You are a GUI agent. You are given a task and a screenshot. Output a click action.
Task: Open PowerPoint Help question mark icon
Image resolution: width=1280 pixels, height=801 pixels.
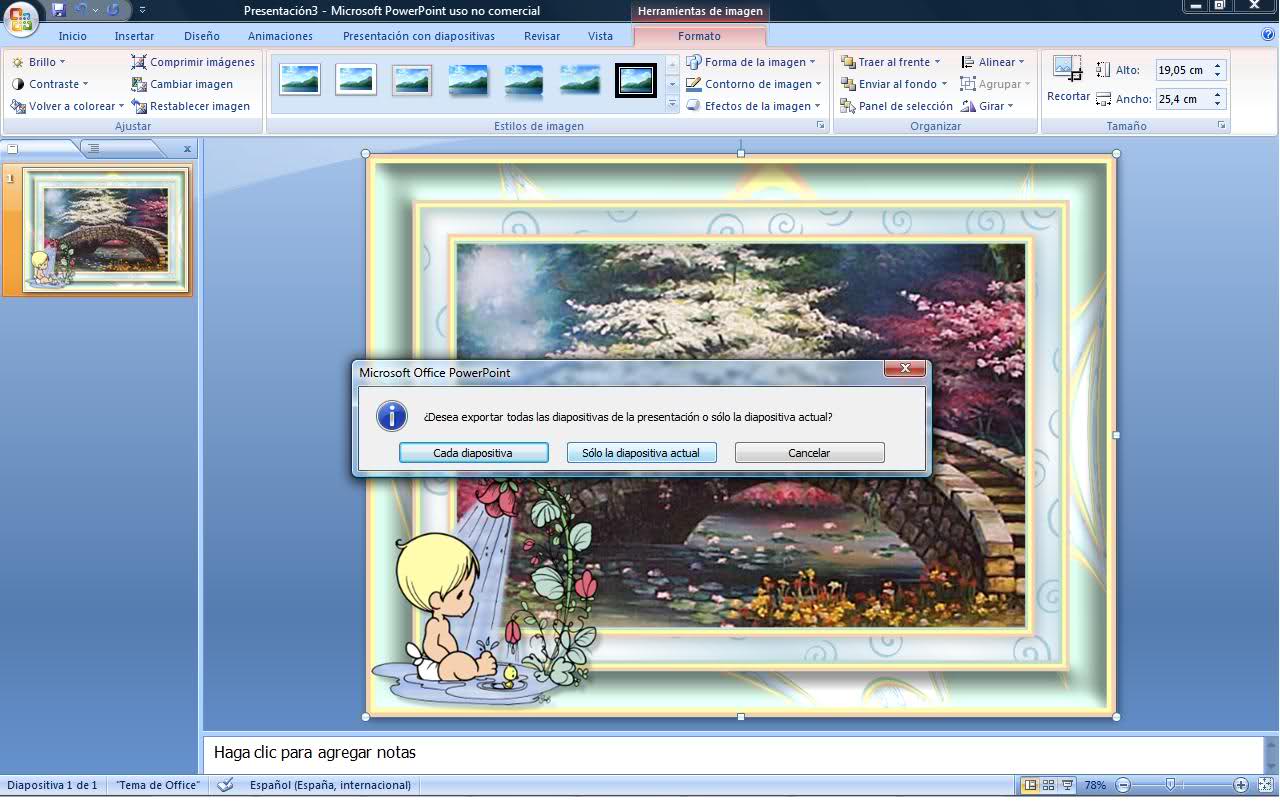click(x=1268, y=35)
